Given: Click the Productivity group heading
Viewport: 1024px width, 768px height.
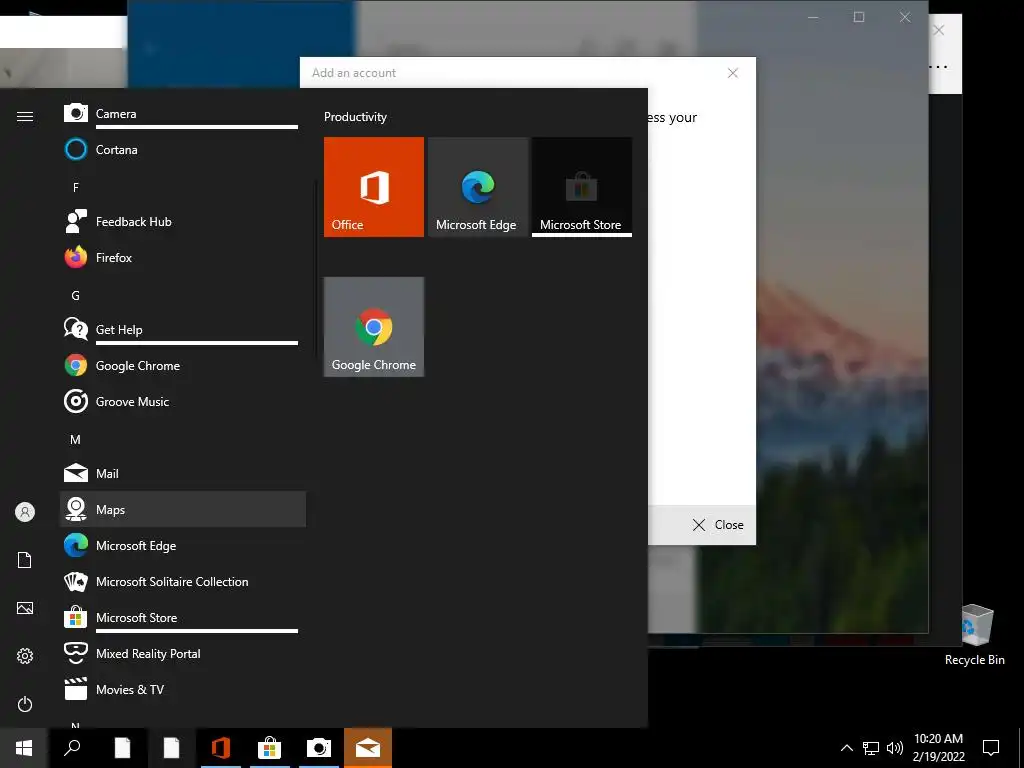Looking at the screenshot, I should click(x=355, y=117).
